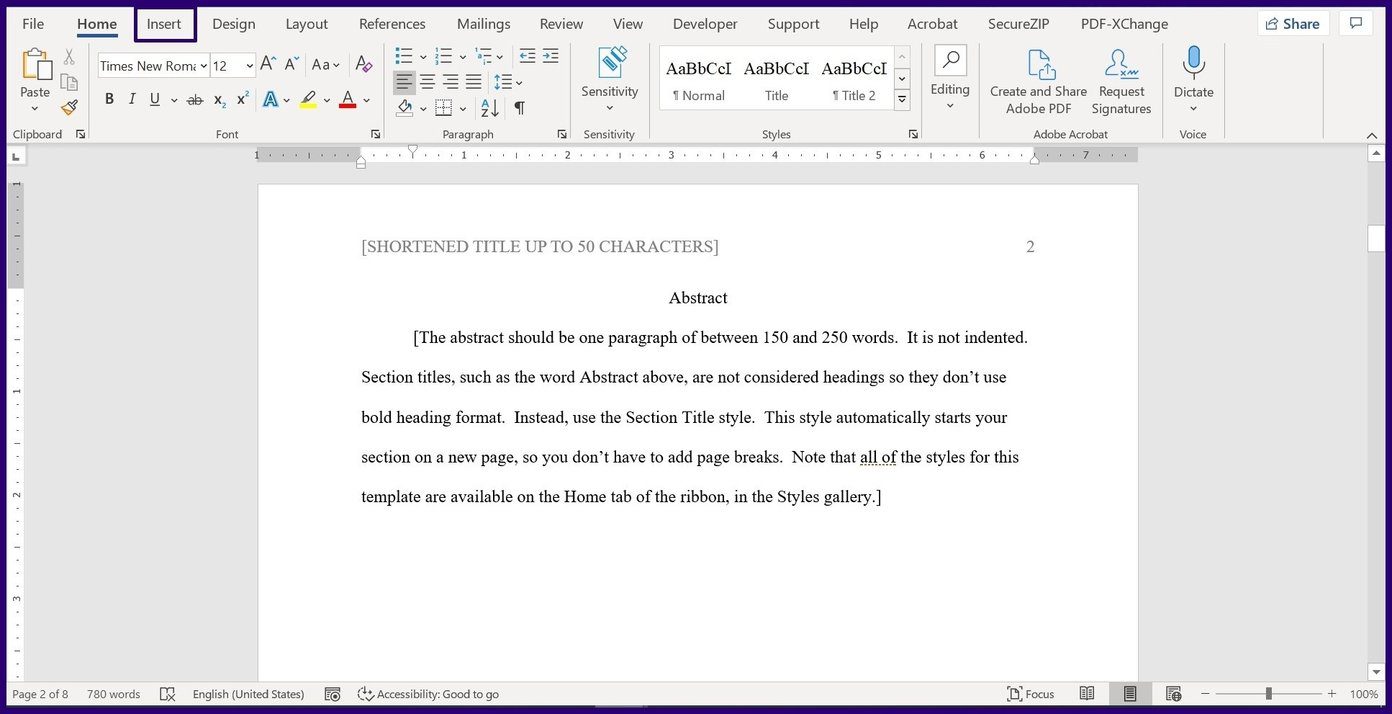Screen dimensions: 1392x714
Task: Open the line spacing dropdown
Action: coord(519,82)
